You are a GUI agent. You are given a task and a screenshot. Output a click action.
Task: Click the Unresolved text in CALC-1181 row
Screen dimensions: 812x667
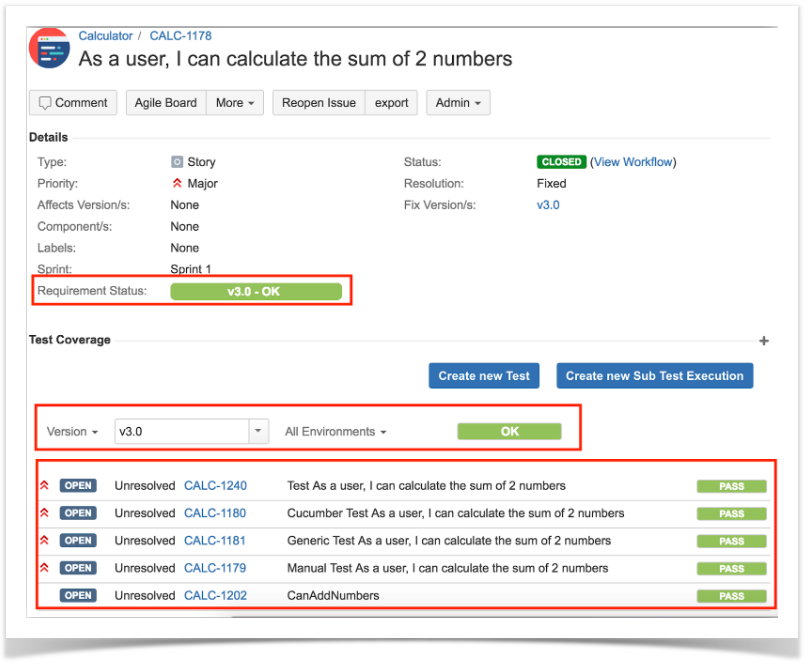[144, 541]
